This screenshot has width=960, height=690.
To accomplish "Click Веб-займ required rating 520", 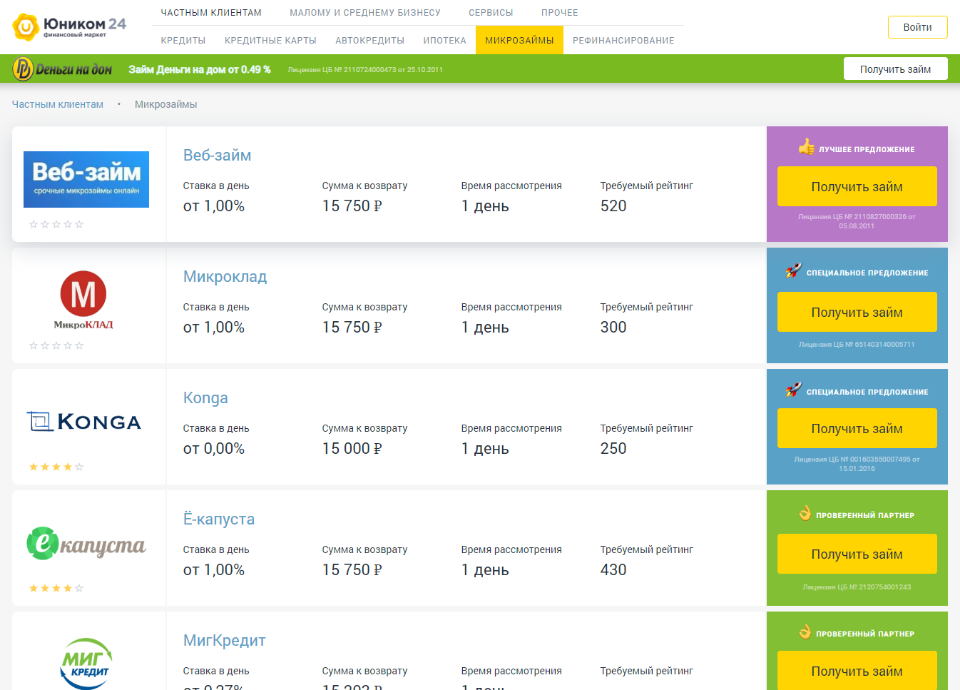I will pos(613,206).
